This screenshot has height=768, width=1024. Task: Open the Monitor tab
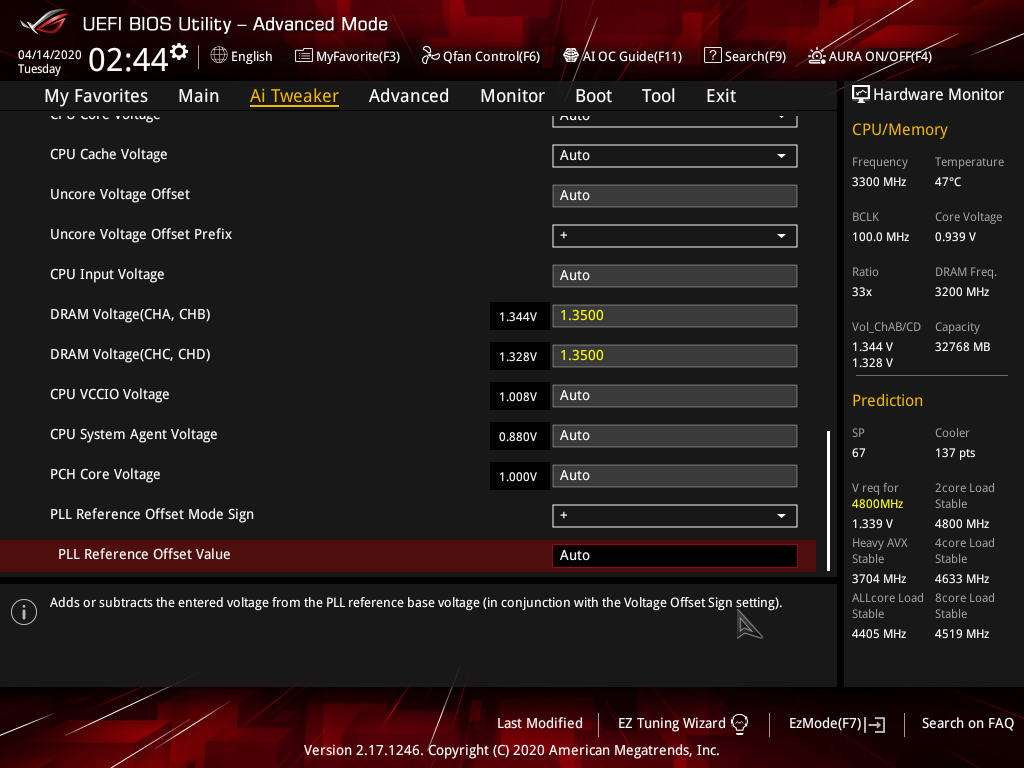click(512, 96)
